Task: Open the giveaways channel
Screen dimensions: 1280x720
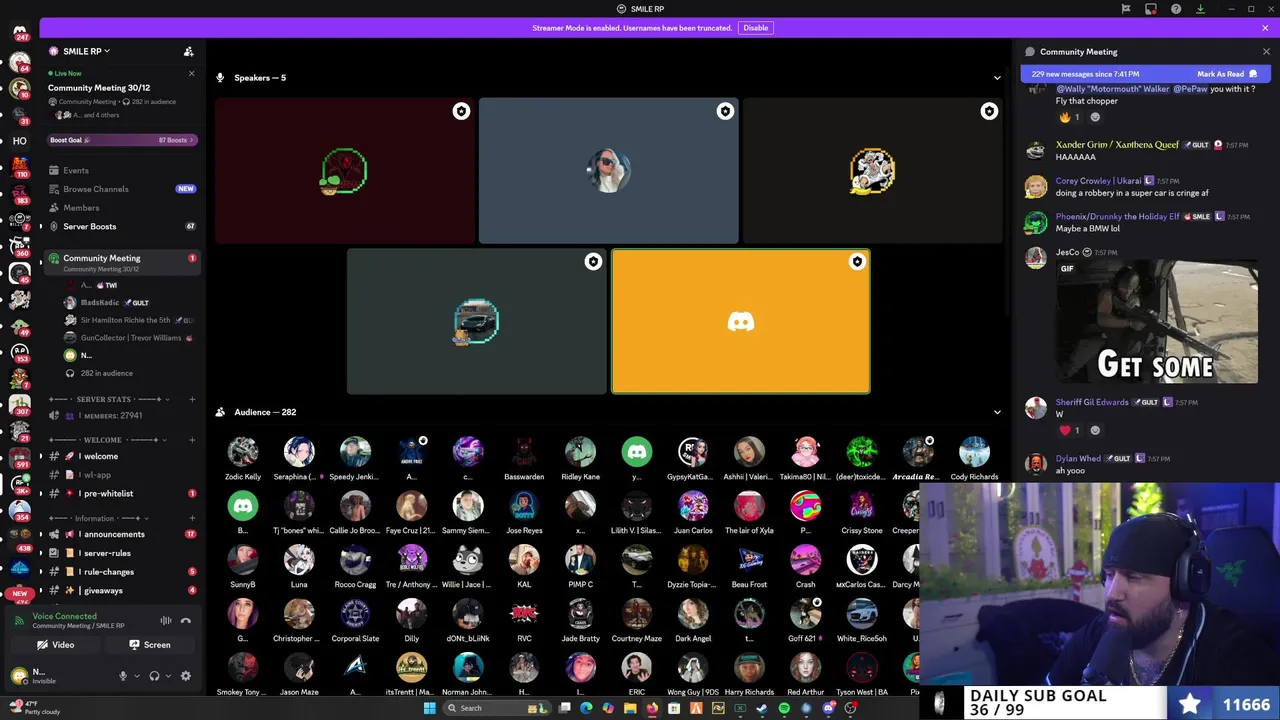Action: point(122,591)
